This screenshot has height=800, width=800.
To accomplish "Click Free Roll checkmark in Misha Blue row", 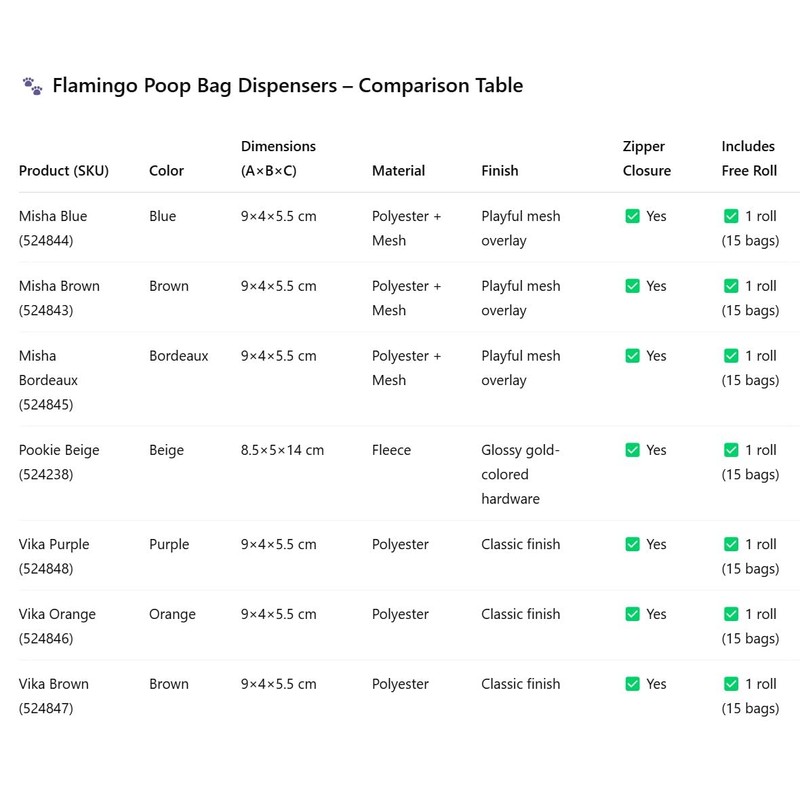I will pos(731,216).
